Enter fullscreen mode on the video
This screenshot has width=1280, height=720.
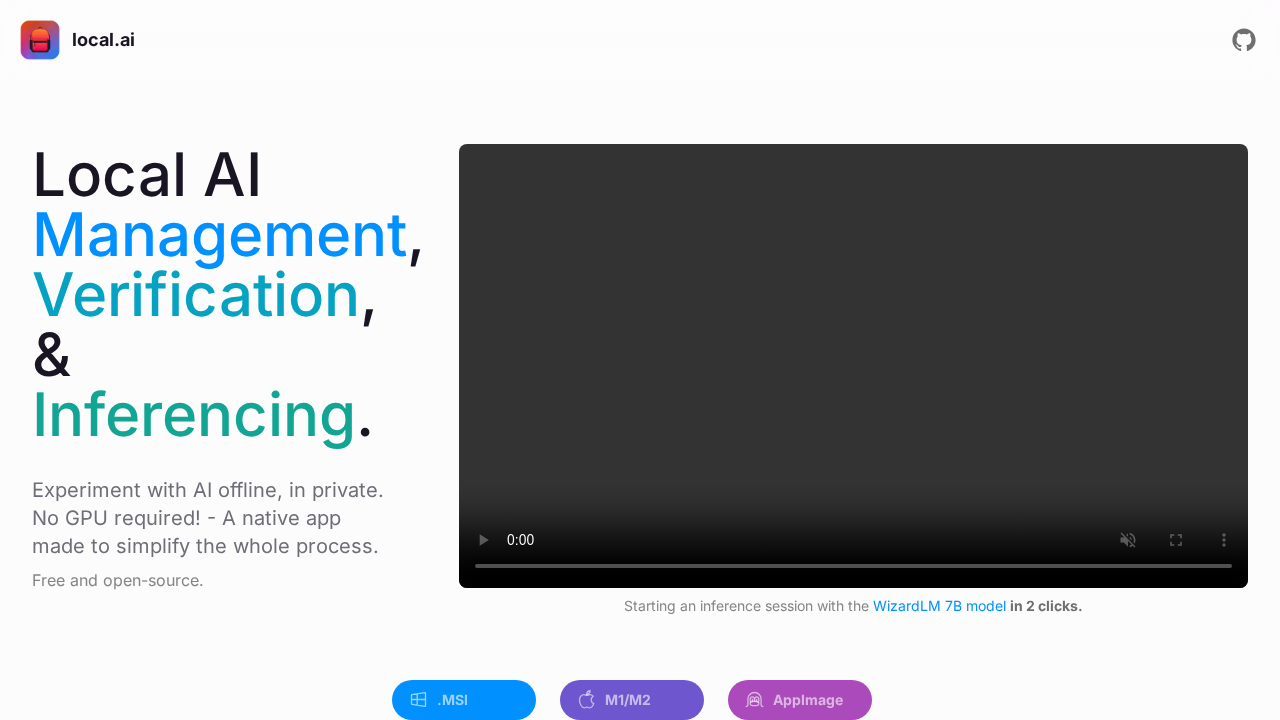pos(1176,540)
